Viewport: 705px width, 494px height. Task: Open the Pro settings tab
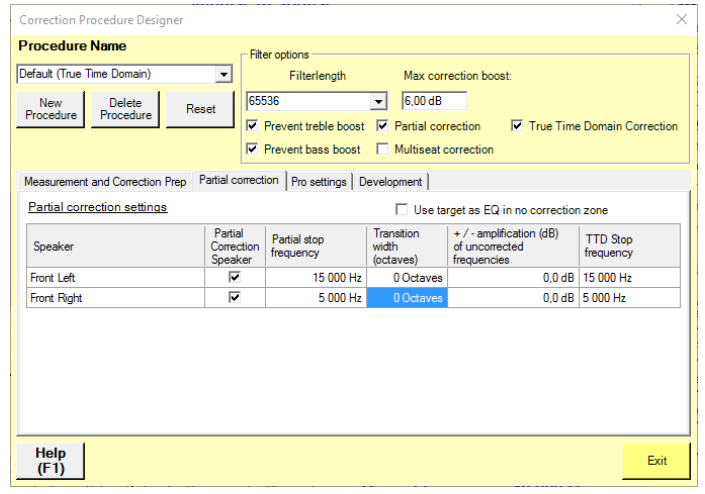tap(319, 182)
